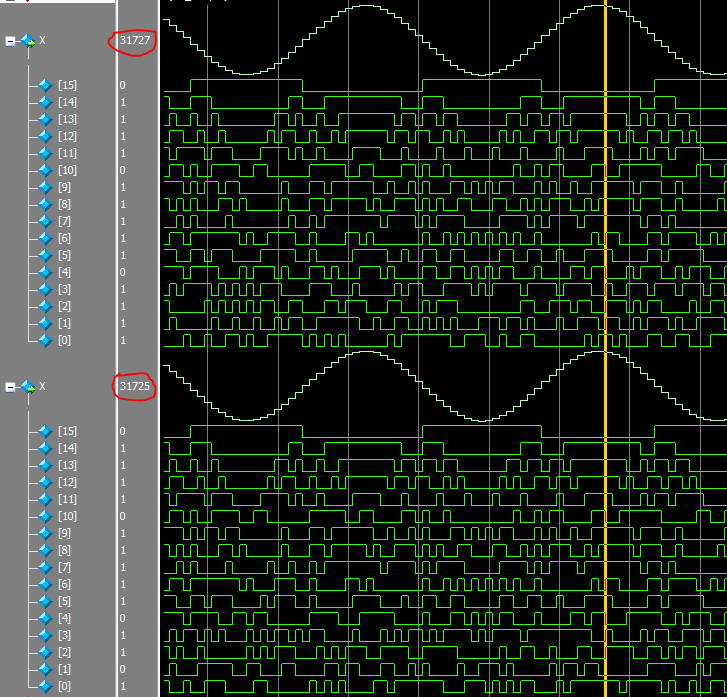Image resolution: width=727 pixels, height=697 pixels.
Task: Select bit [13] icon in upper X group
Action: [x=45, y=119]
